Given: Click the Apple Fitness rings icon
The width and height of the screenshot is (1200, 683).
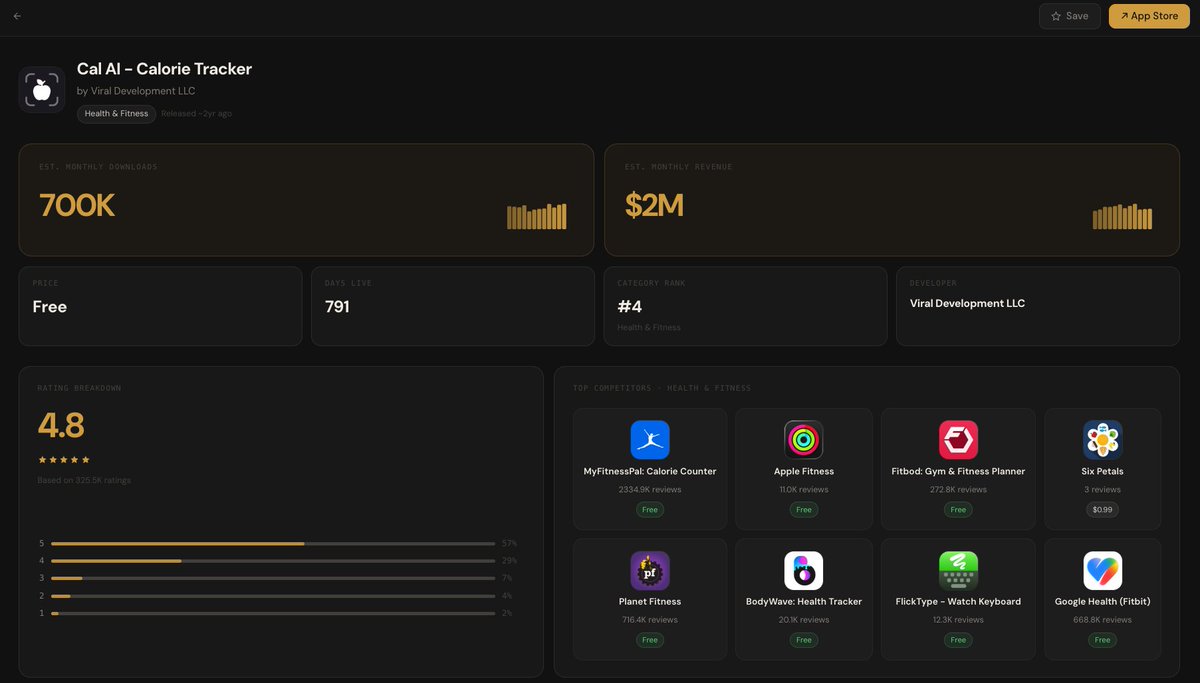Looking at the screenshot, I should (804, 440).
